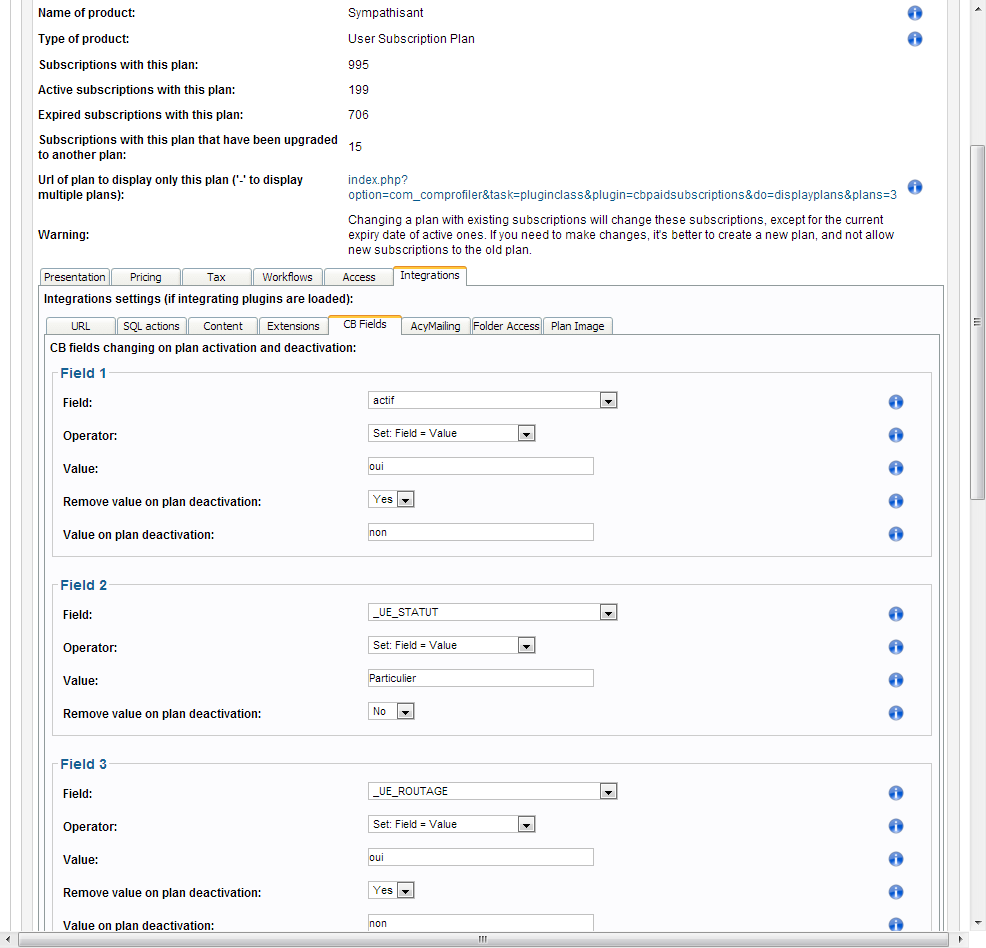Open Field 3 Operator dropdown
Viewport: 986px width, 948px height.
(x=451, y=824)
